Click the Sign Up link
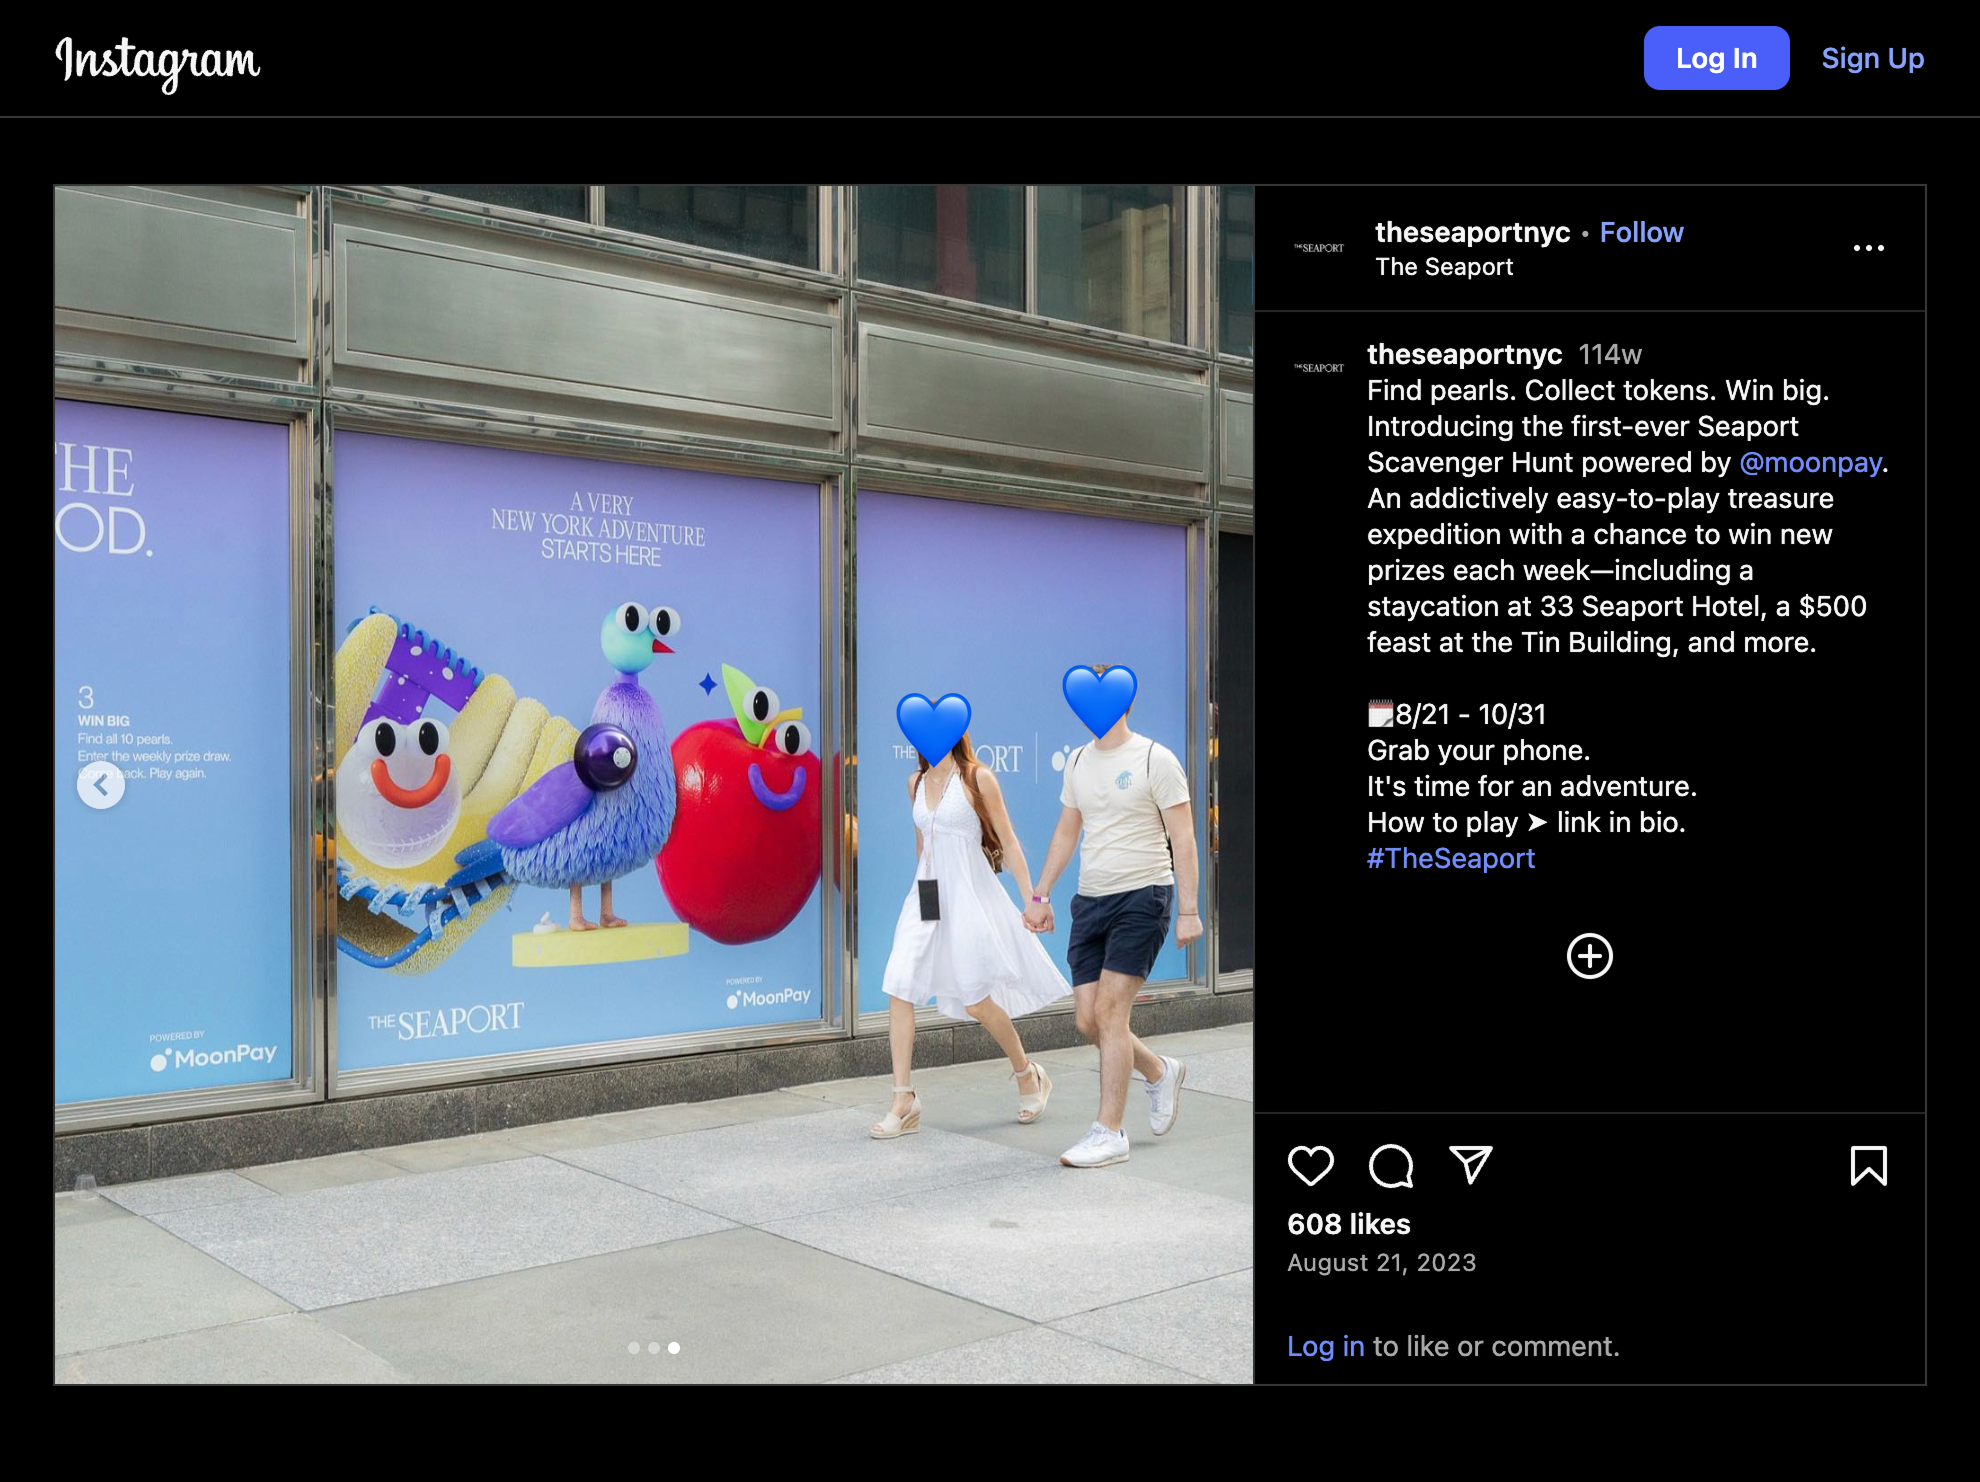This screenshot has height=1482, width=1980. pyautogui.click(x=1872, y=58)
